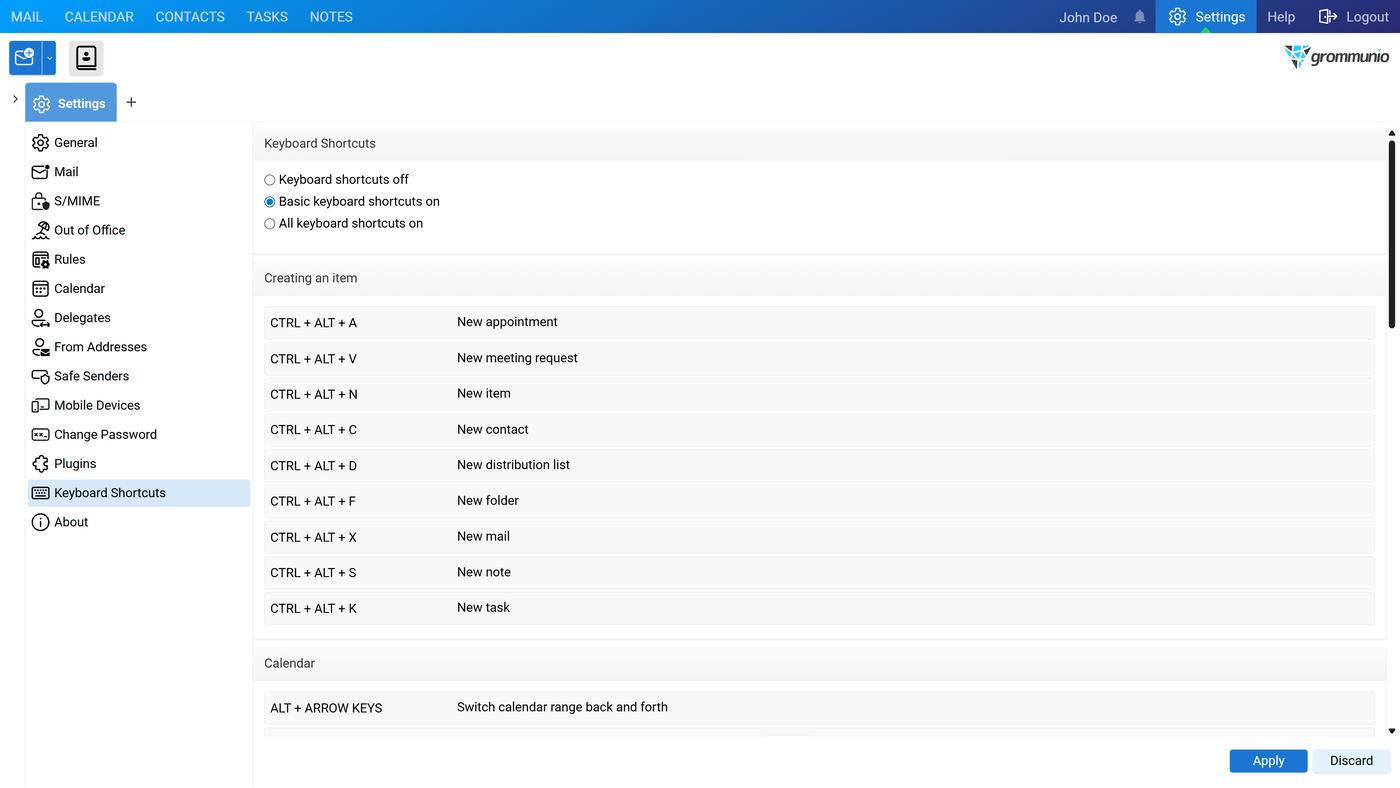The width and height of the screenshot is (1400, 788).
Task: Apply the settings changes
Action: [x=1268, y=761]
